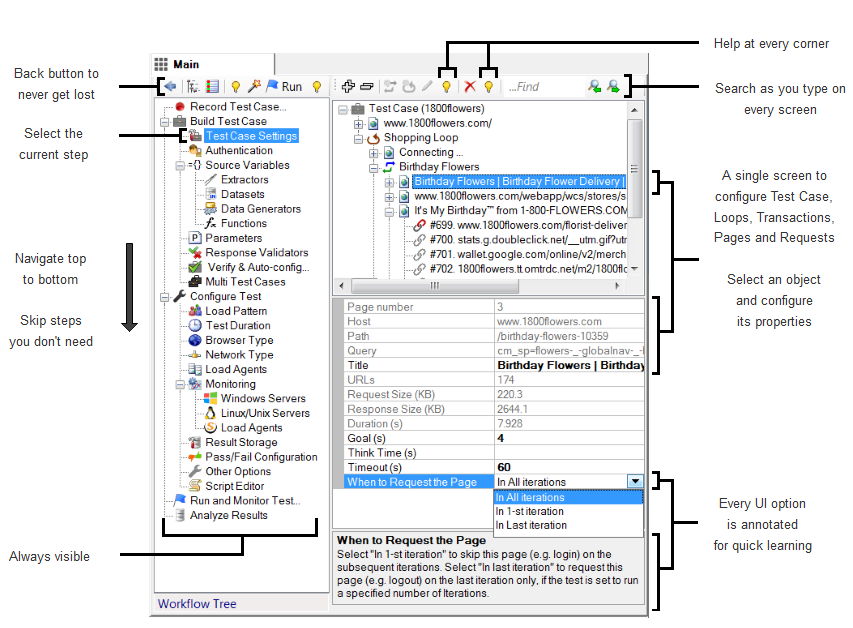The image size is (853, 628).
Task: Click the Workflow Tree label at the bottom
Action: [x=197, y=604]
